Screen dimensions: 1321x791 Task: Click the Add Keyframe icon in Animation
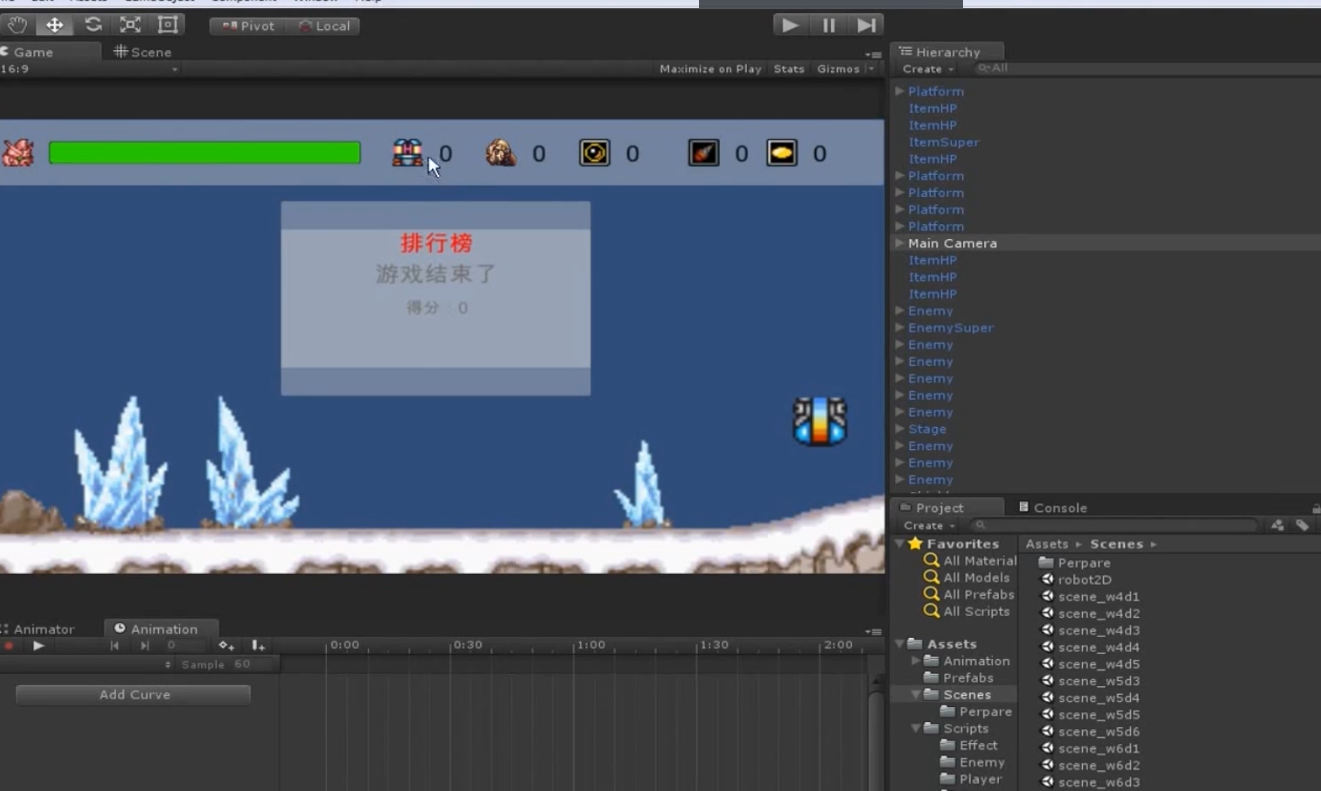pos(227,646)
